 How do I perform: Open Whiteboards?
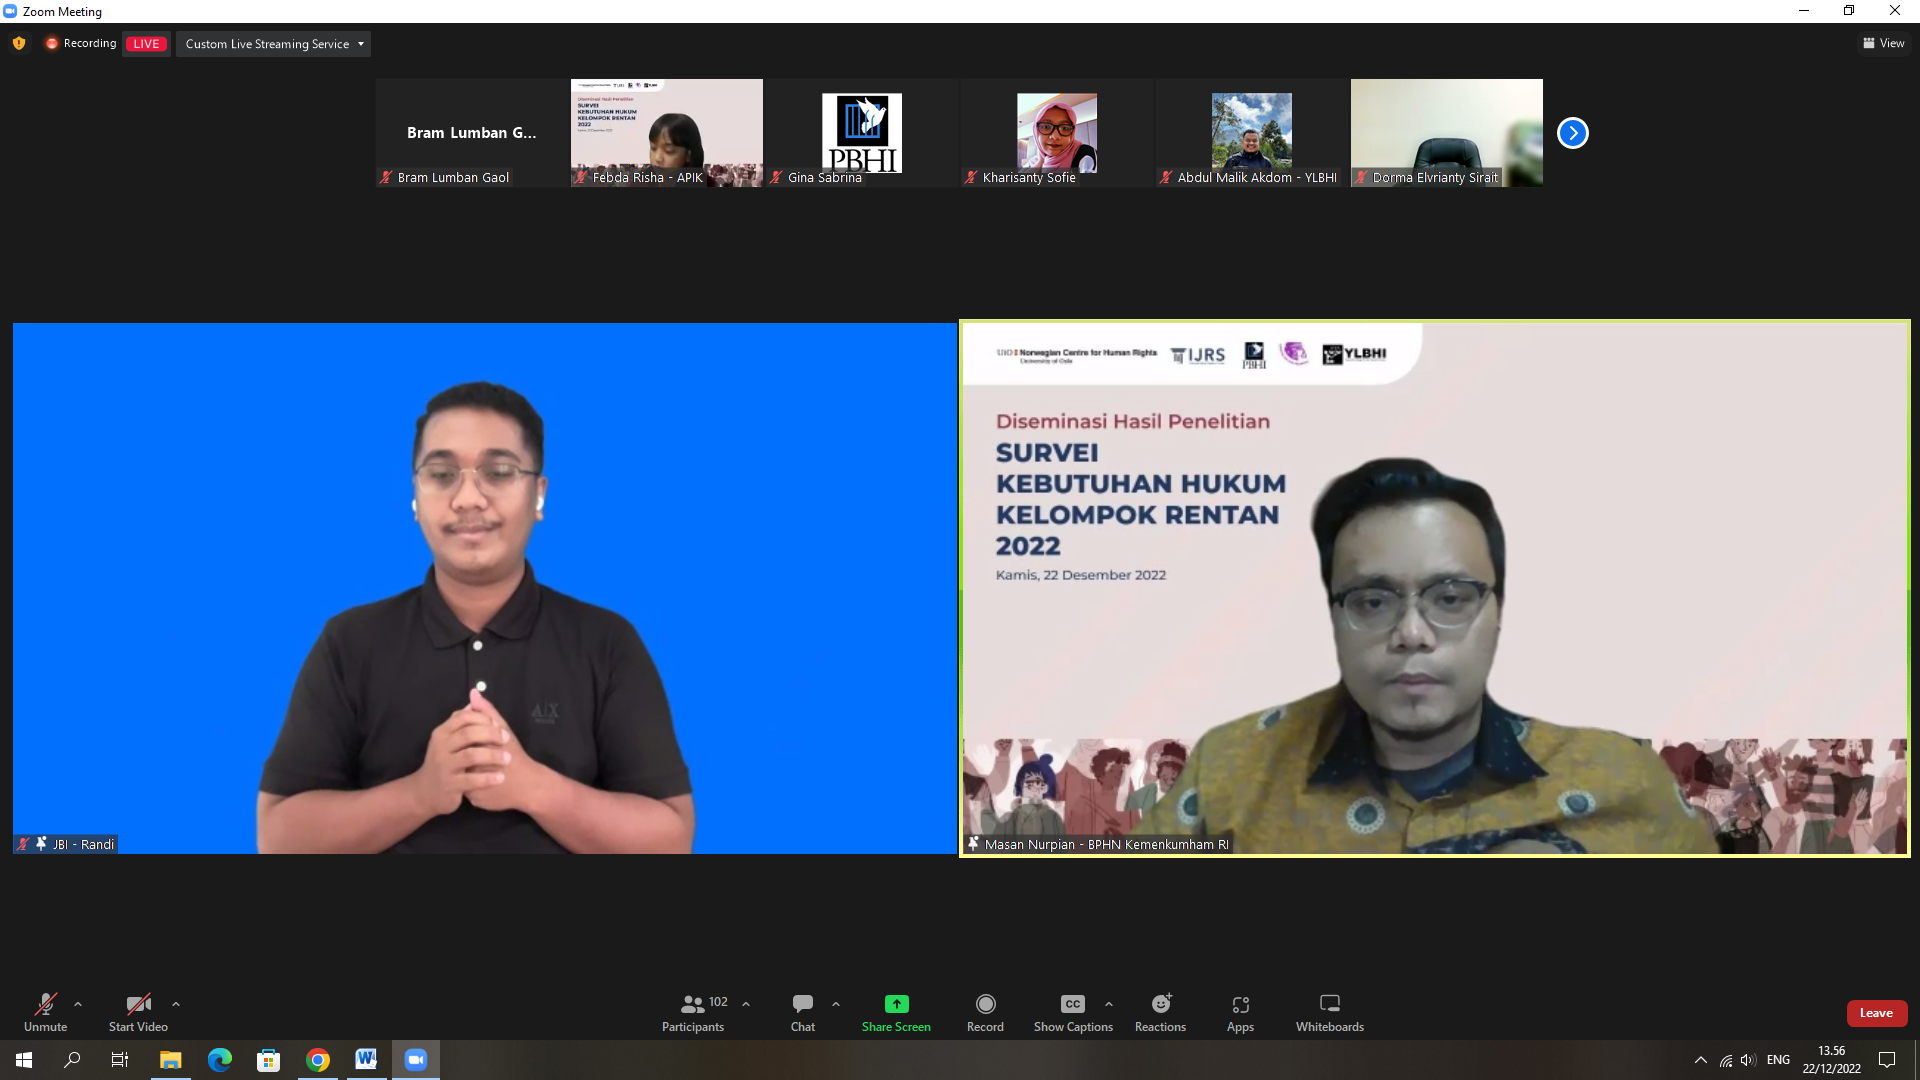point(1329,1004)
